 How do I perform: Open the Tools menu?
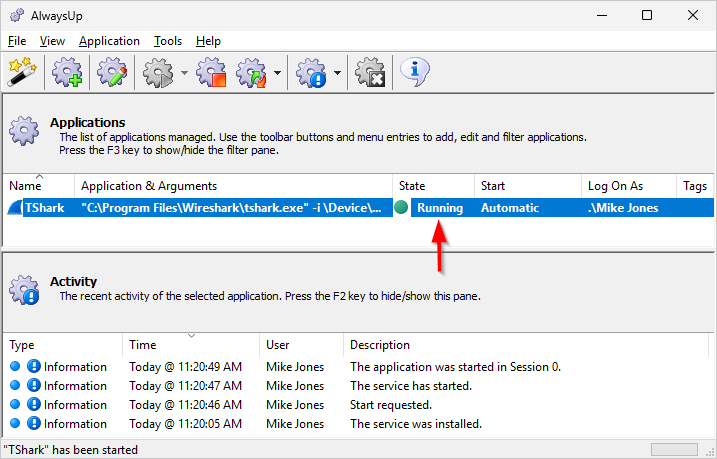[x=168, y=41]
